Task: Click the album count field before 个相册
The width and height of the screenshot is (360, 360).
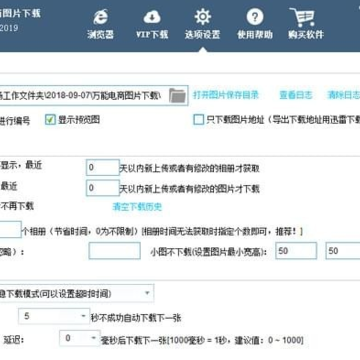Action: 11,229
